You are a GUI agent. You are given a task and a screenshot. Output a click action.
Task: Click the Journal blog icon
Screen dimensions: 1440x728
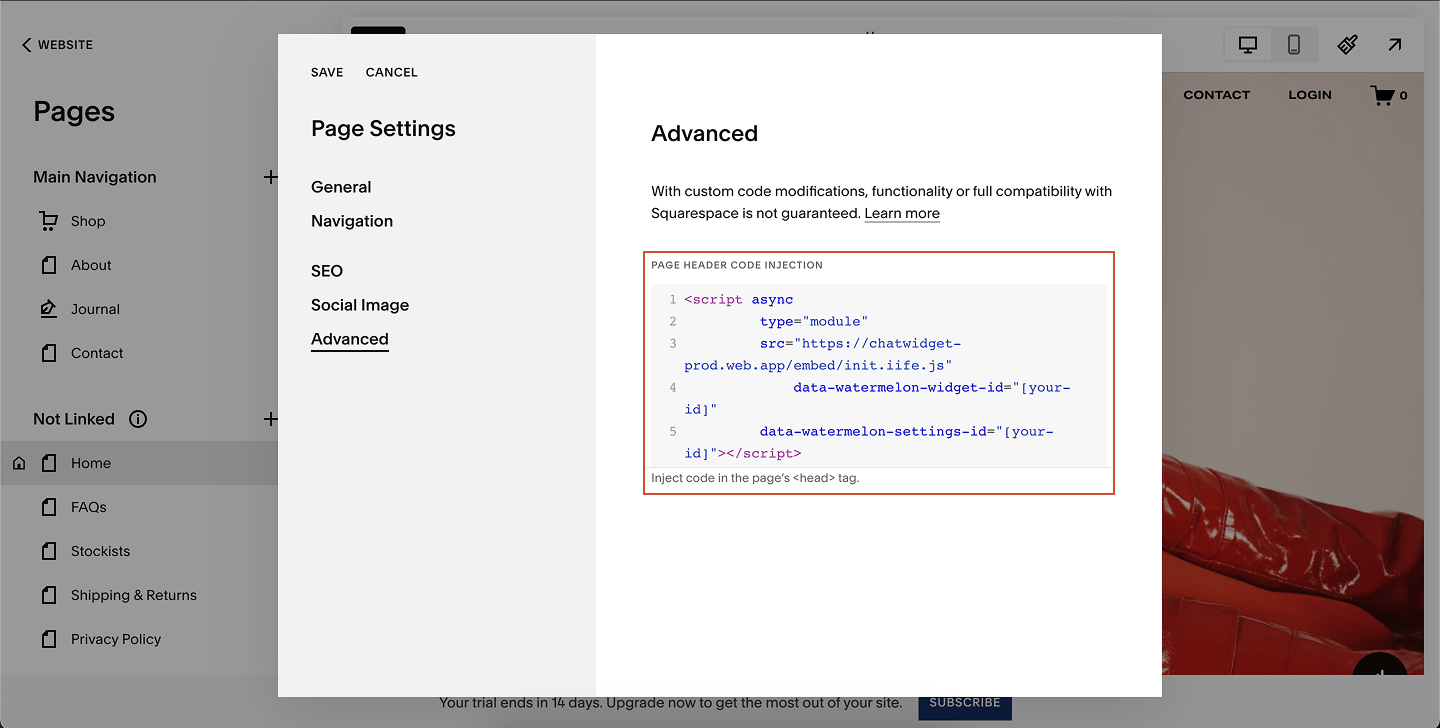point(49,309)
